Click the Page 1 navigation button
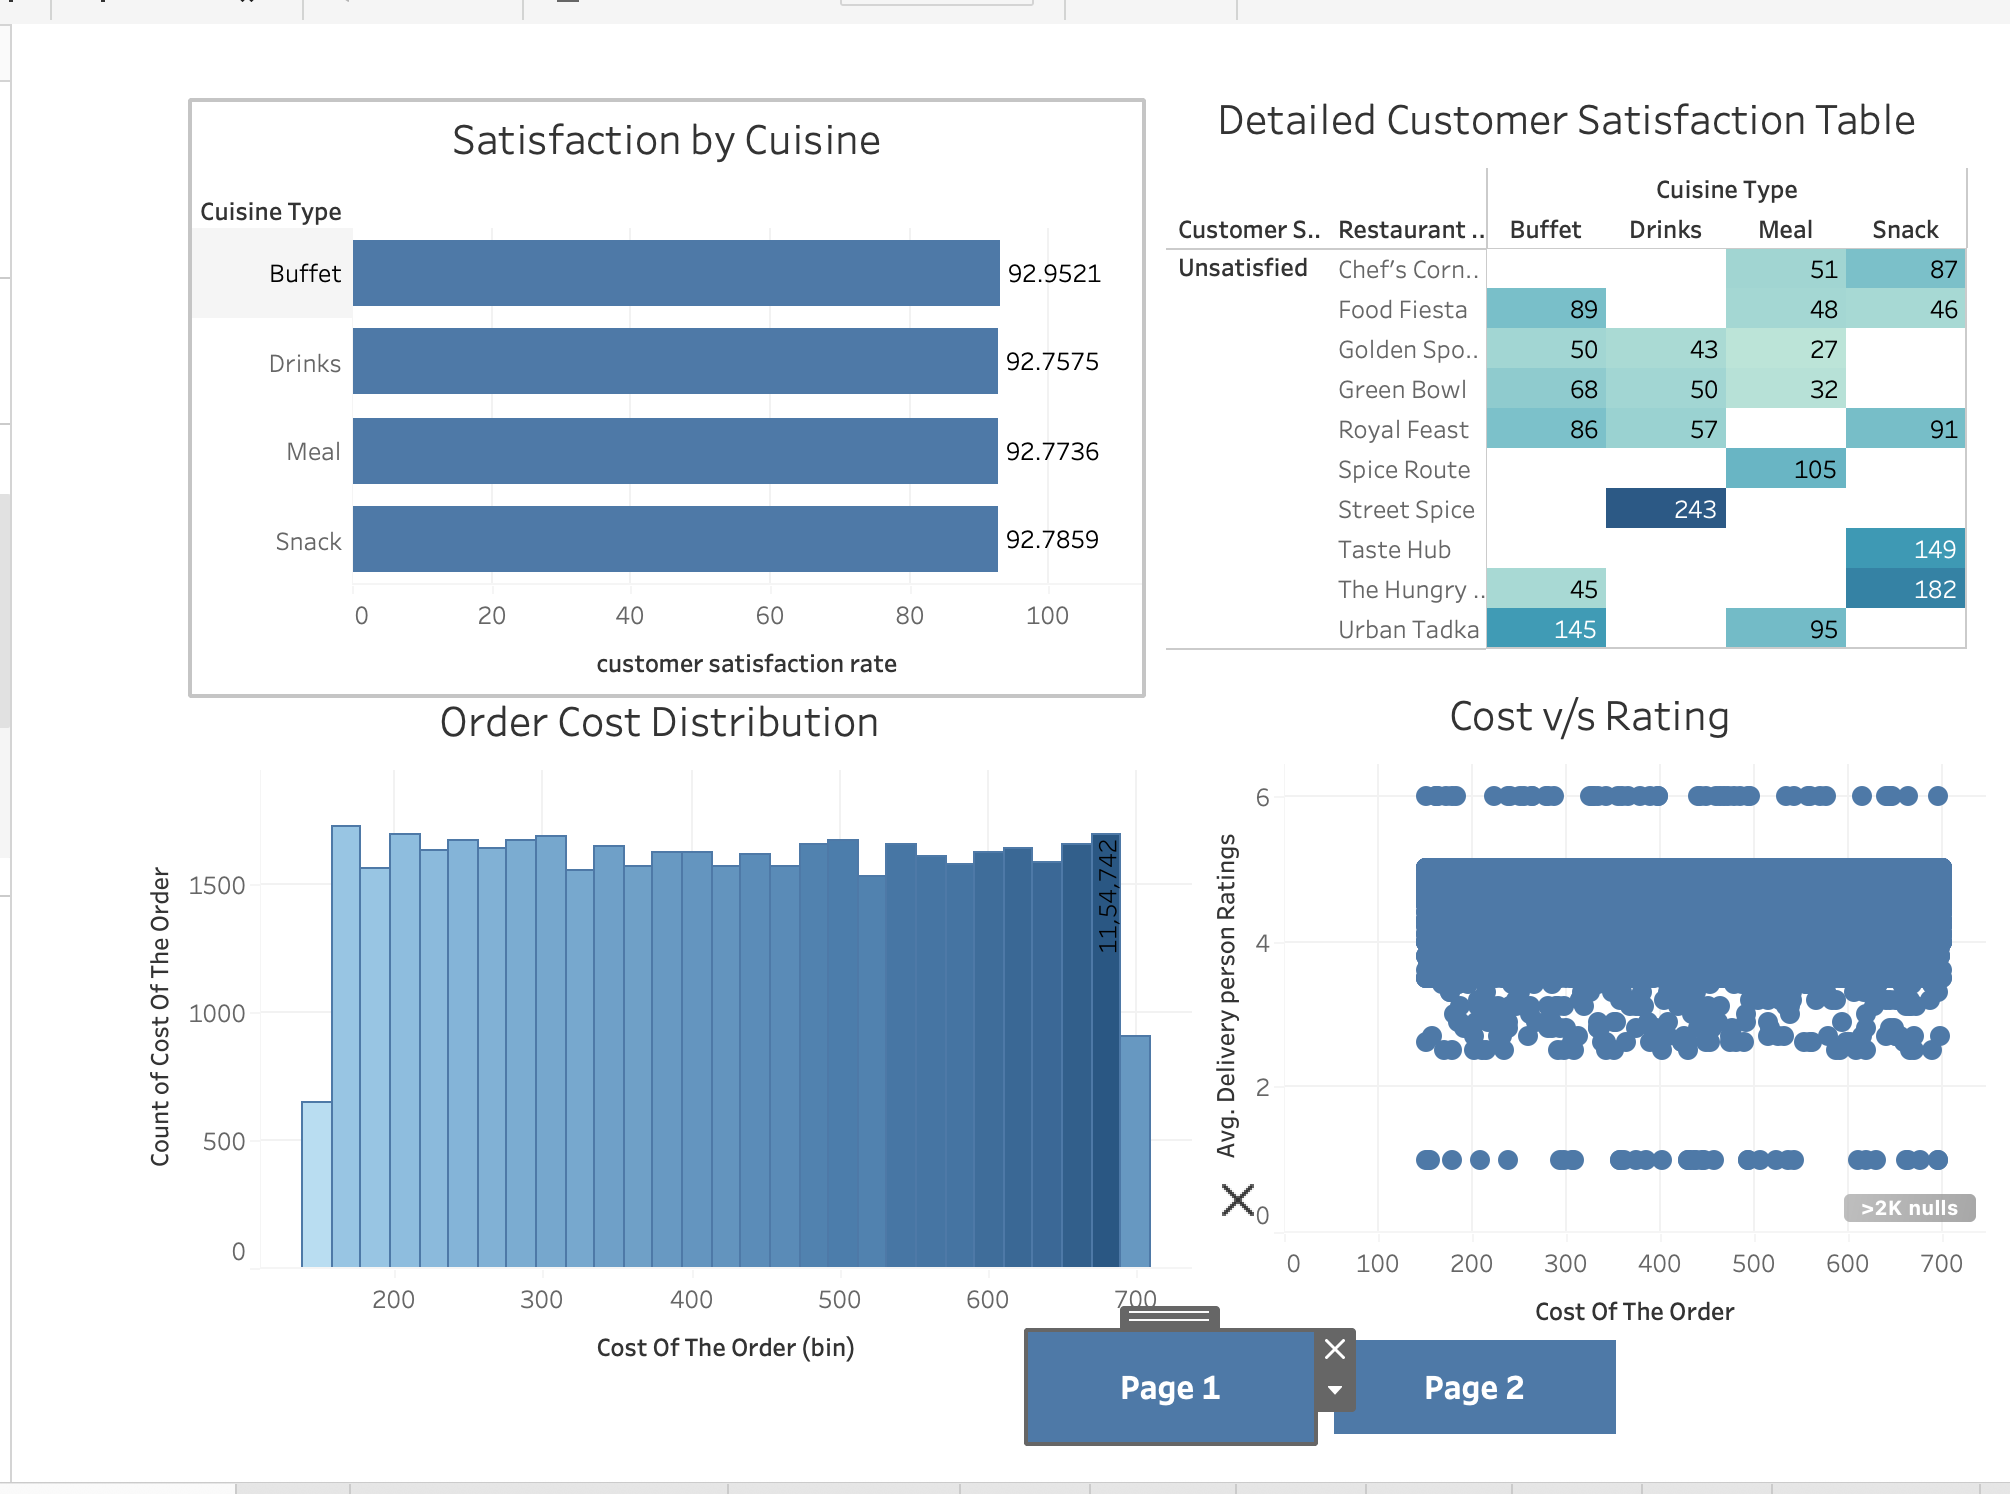The height and width of the screenshot is (1494, 2010). tap(1169, 1388)
